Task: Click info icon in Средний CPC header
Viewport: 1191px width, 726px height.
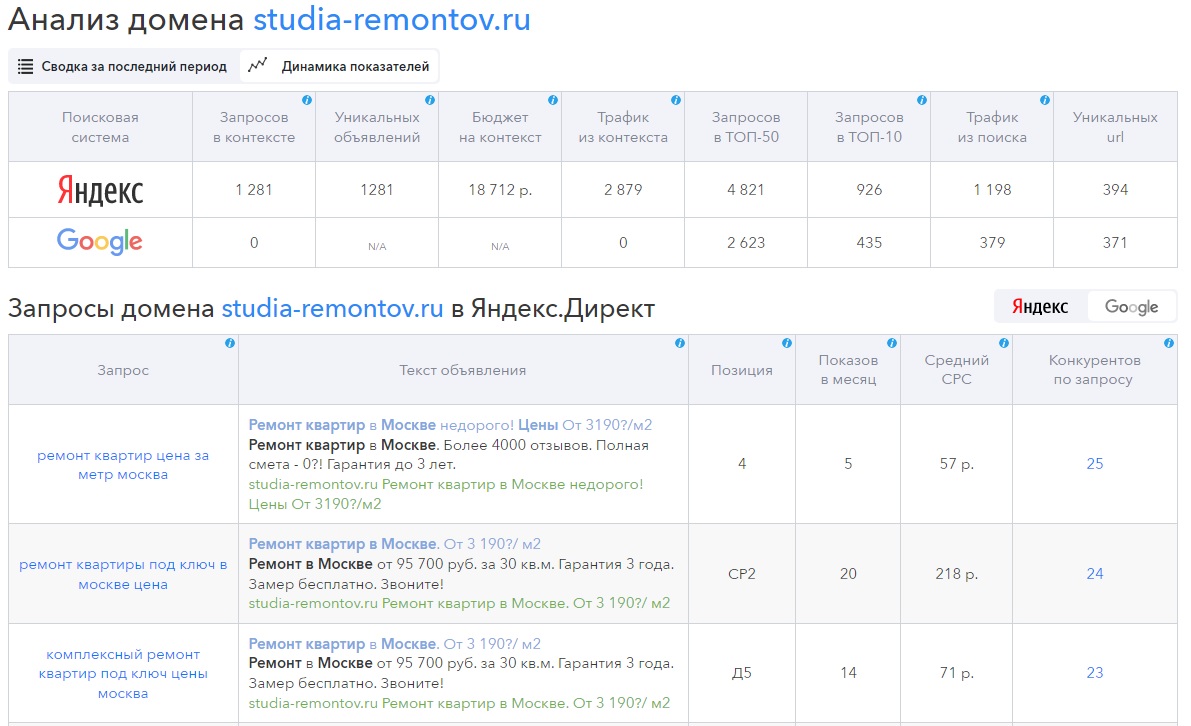Action: click(1004, 343)
